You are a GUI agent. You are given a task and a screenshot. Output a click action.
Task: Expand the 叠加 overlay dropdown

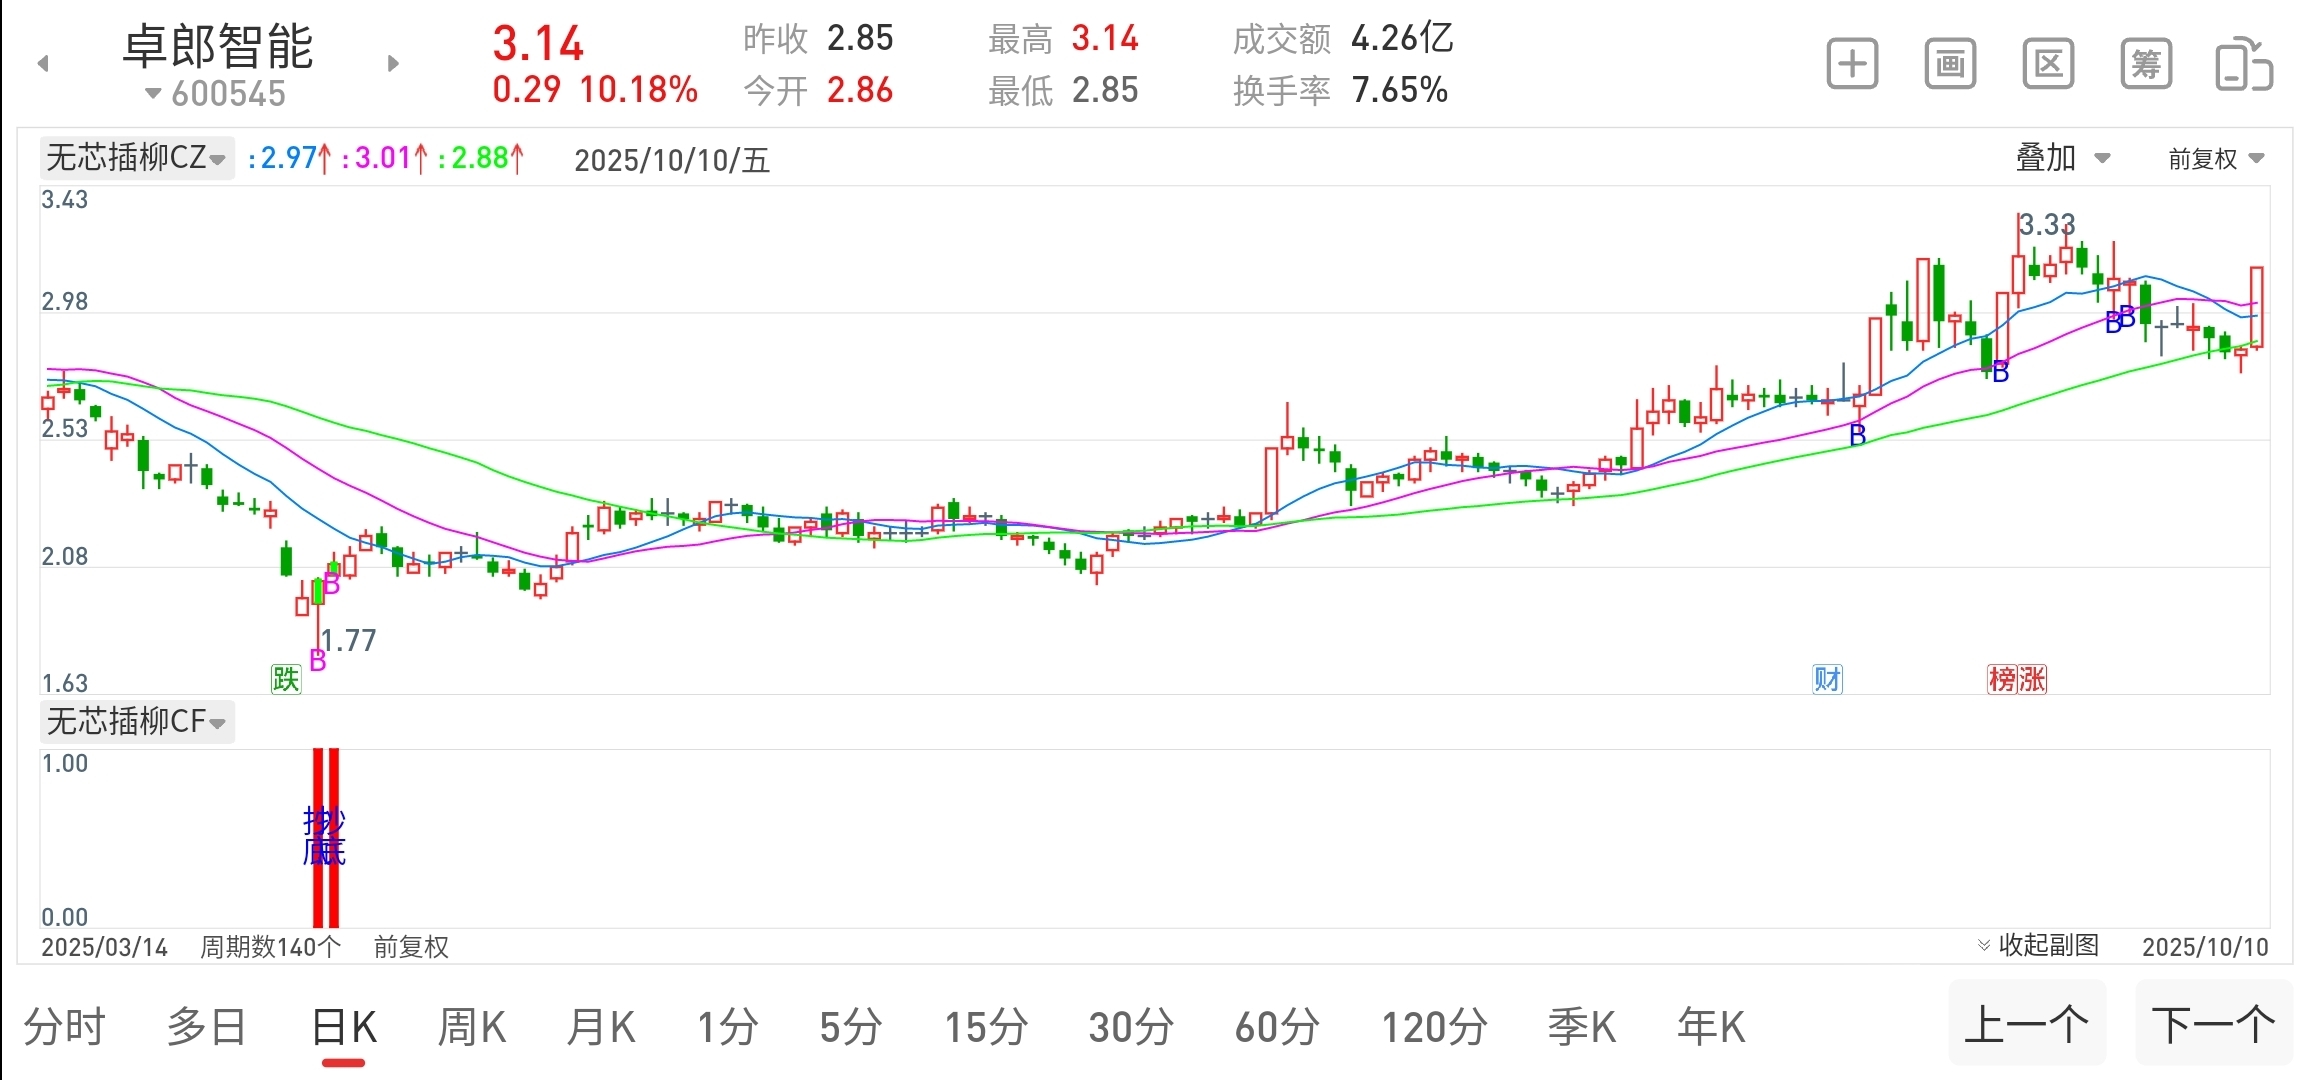click(2062, 158)
